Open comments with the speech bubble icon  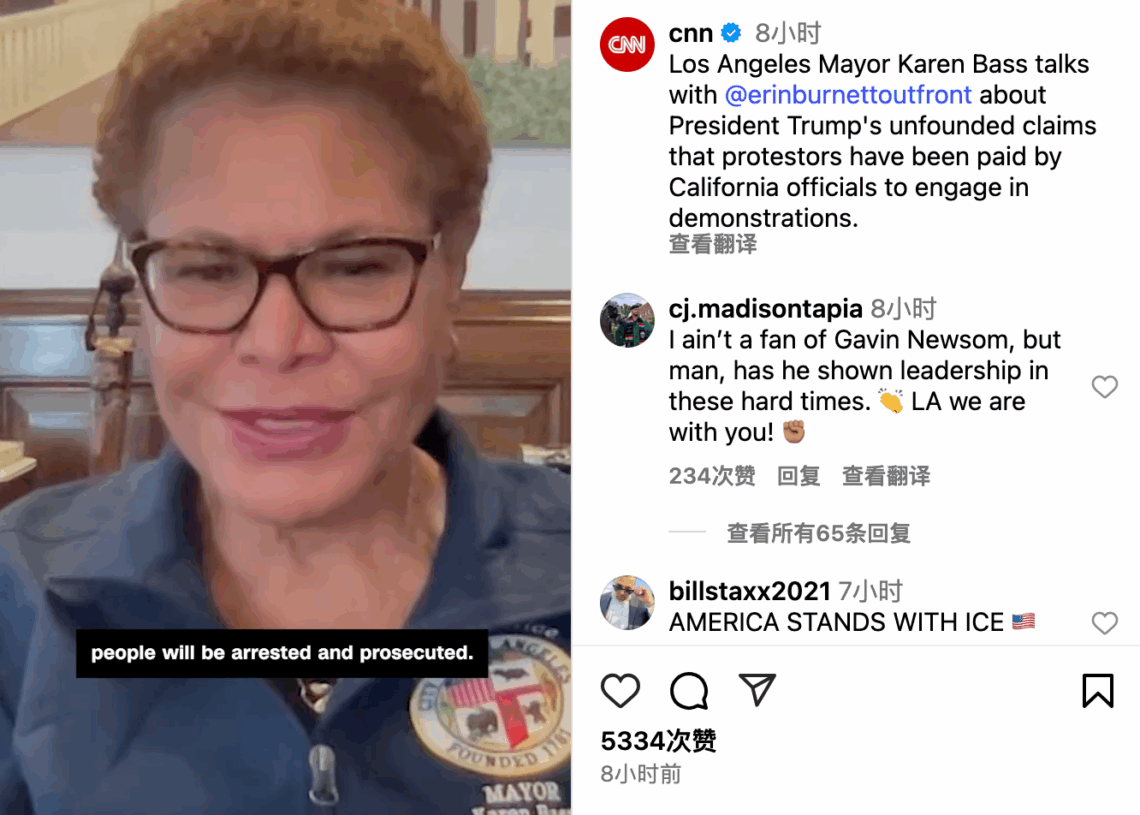[x=689, y=690]
